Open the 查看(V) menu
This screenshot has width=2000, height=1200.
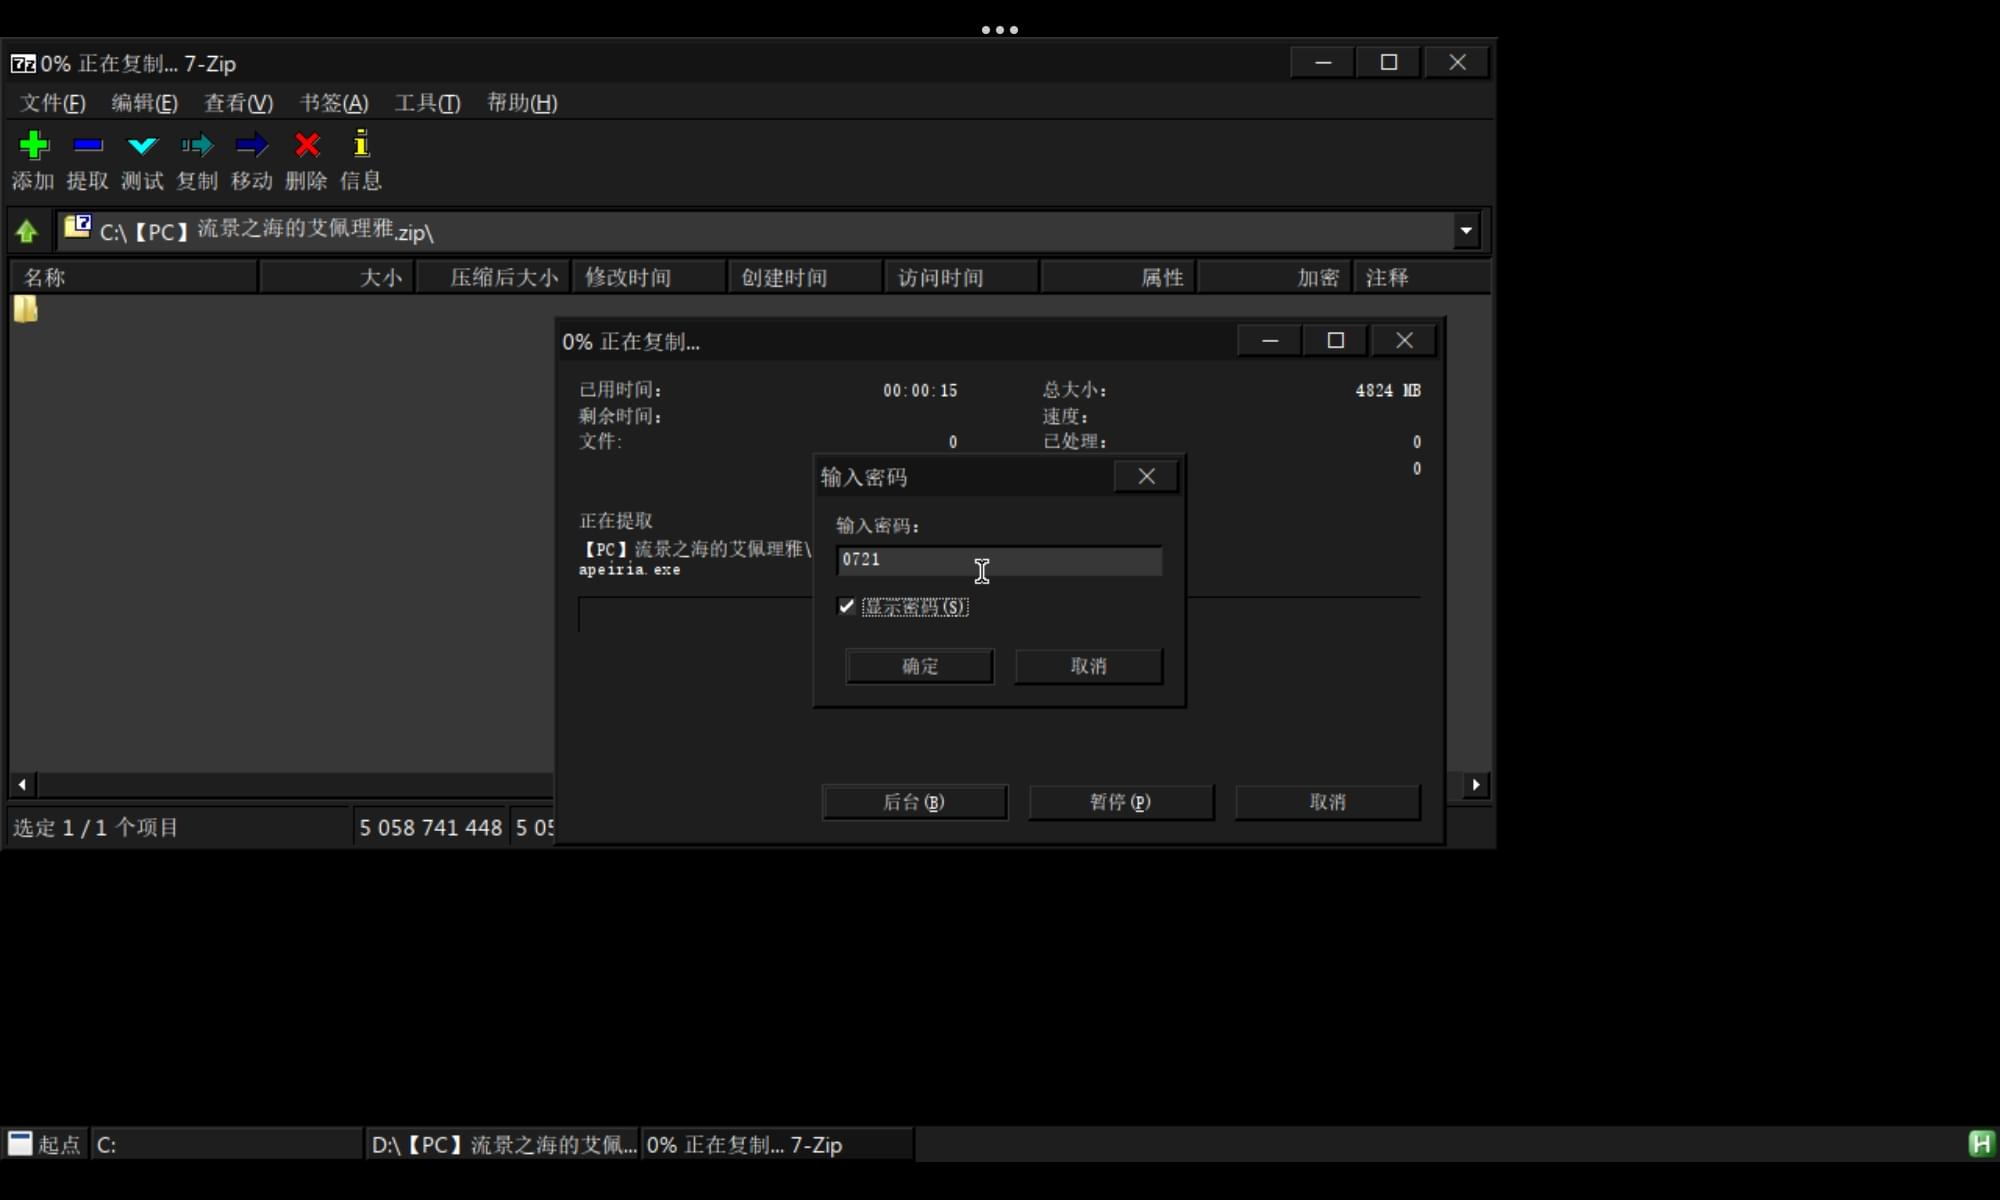coord(238,103)
